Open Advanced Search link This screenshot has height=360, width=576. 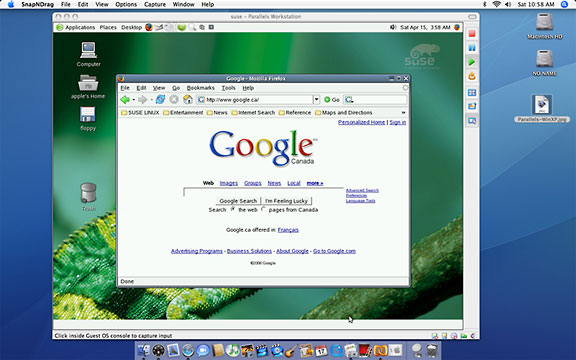pos(362,190)
